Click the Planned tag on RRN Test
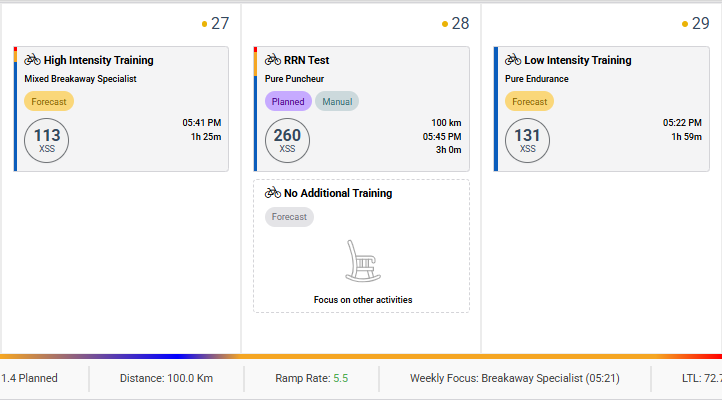This screenshot has height=400, width=722. 288,101
